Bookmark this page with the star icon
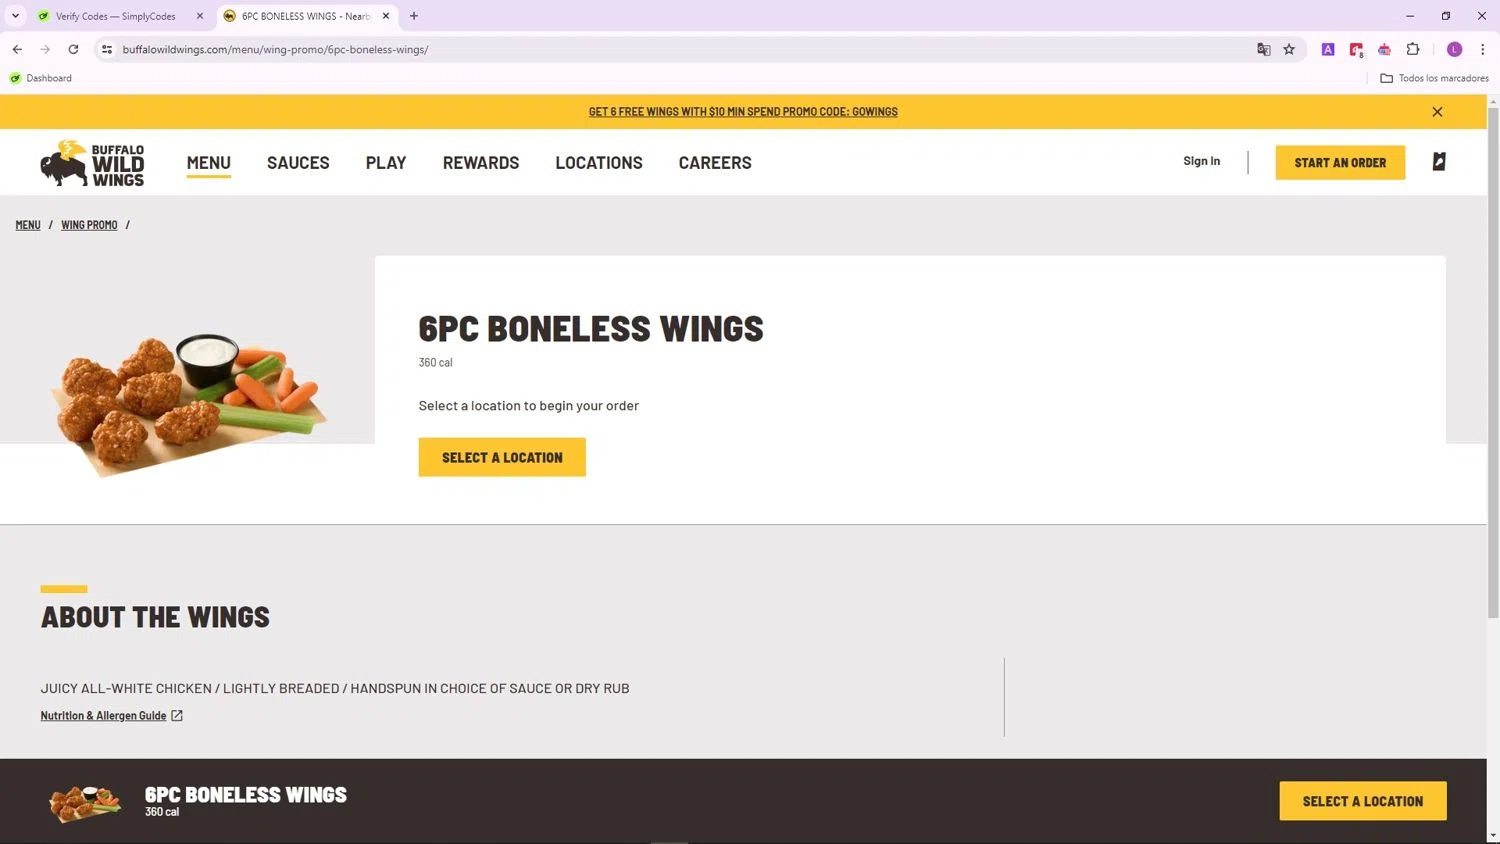 (x=1289, y=49)
